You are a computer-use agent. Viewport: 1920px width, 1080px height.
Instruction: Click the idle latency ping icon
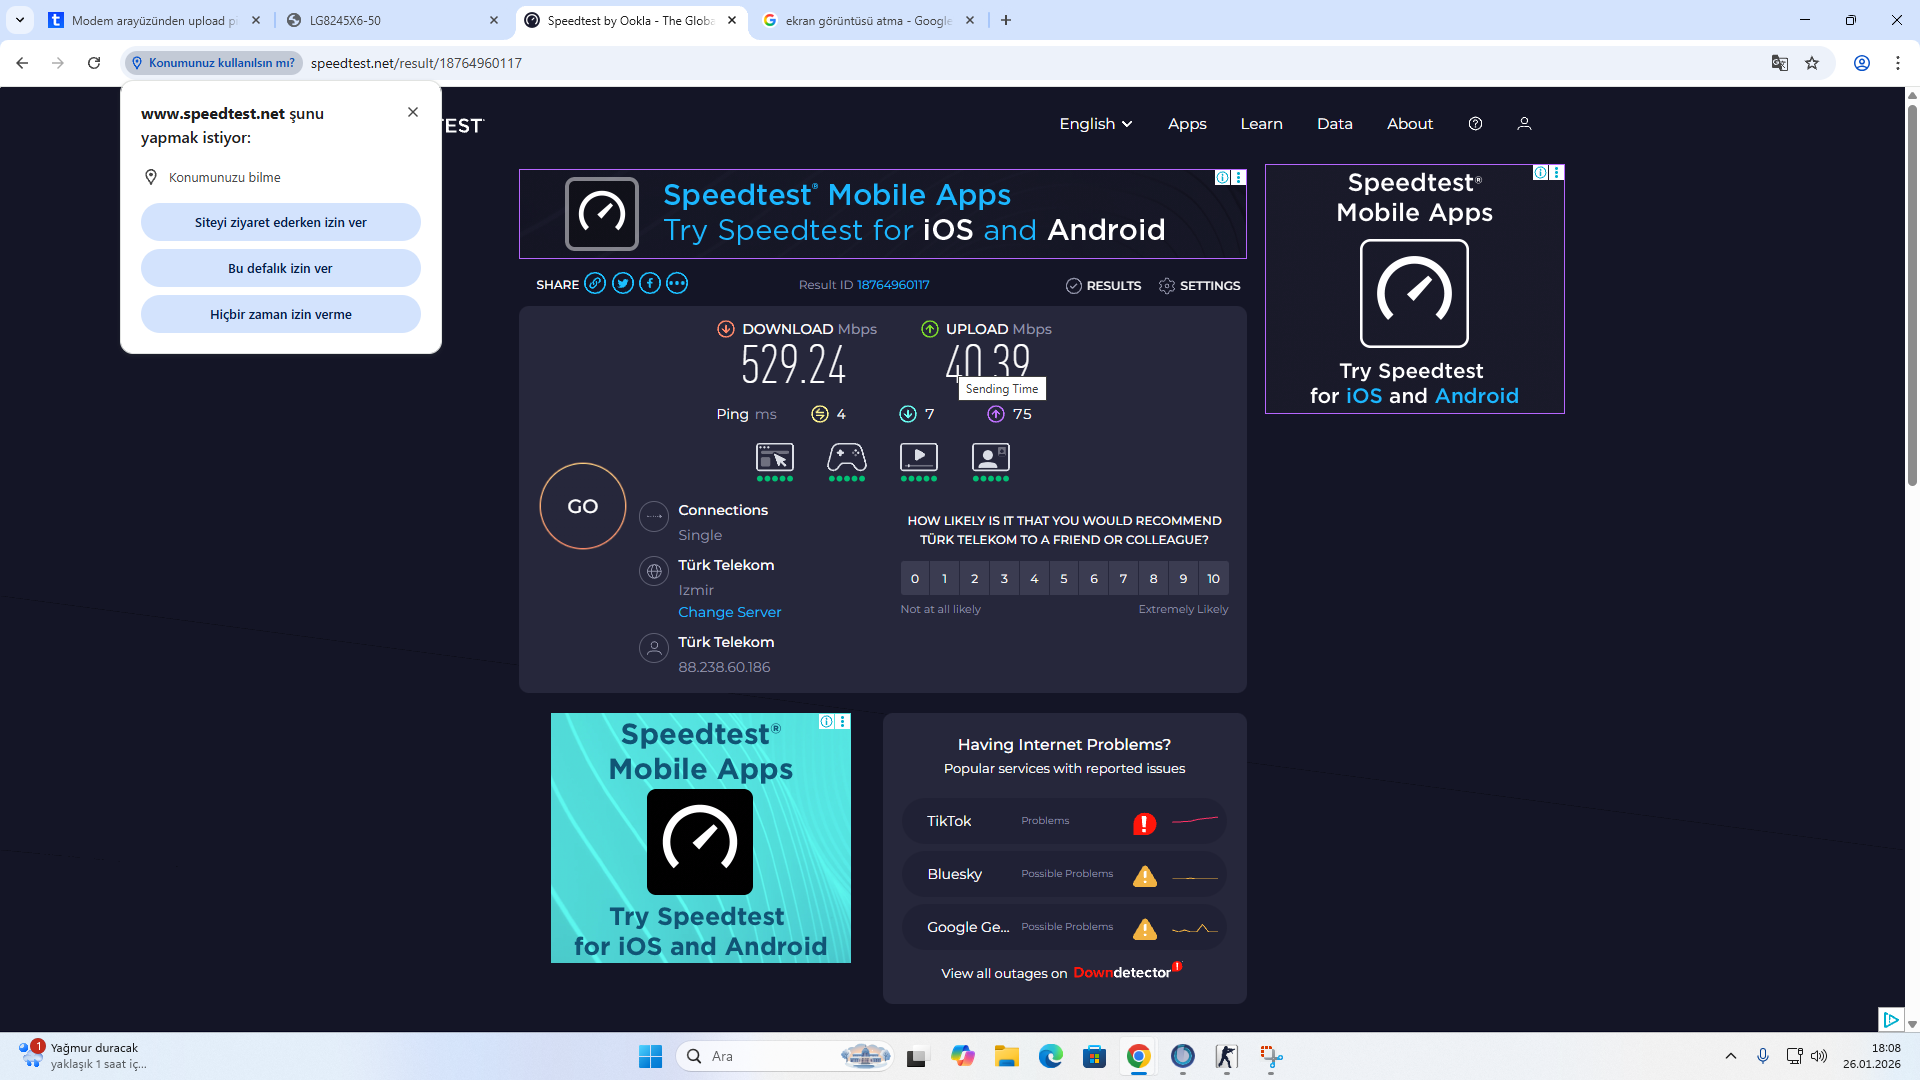(x=820, y=414)
